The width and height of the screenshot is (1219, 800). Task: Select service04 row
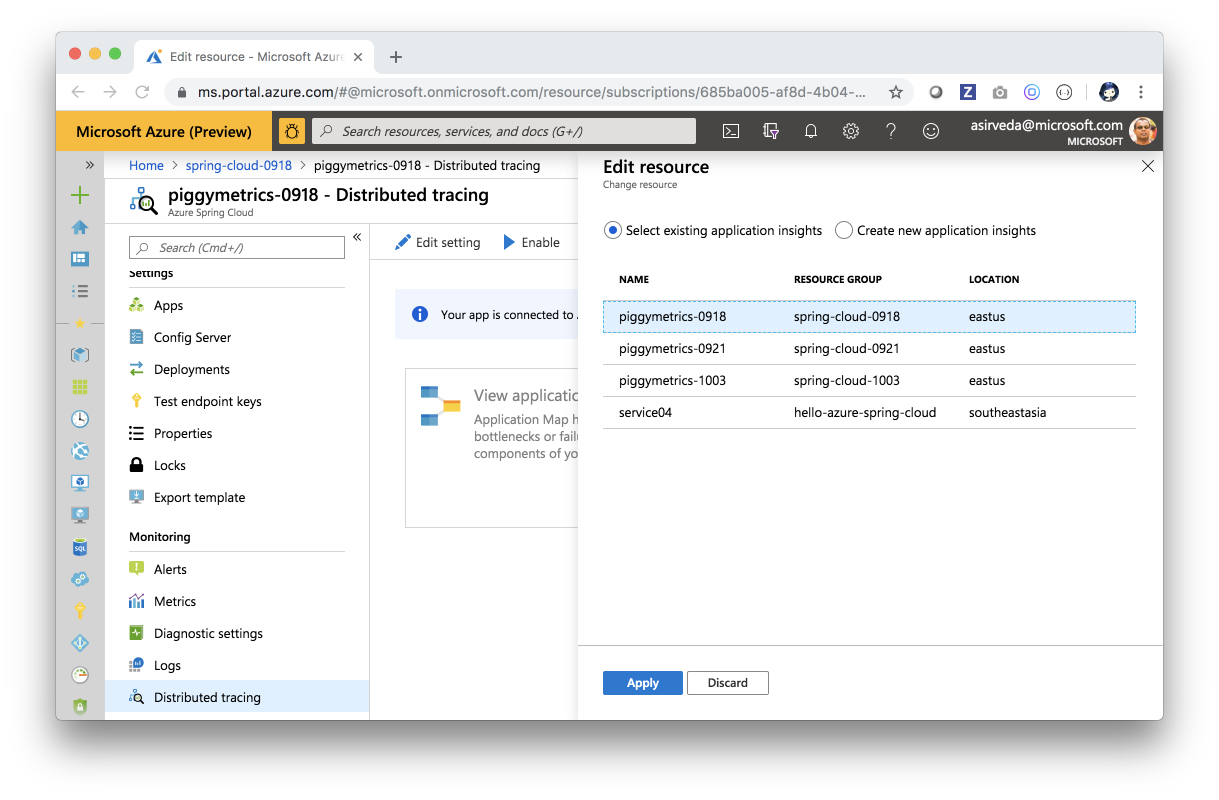click(869, 413)
